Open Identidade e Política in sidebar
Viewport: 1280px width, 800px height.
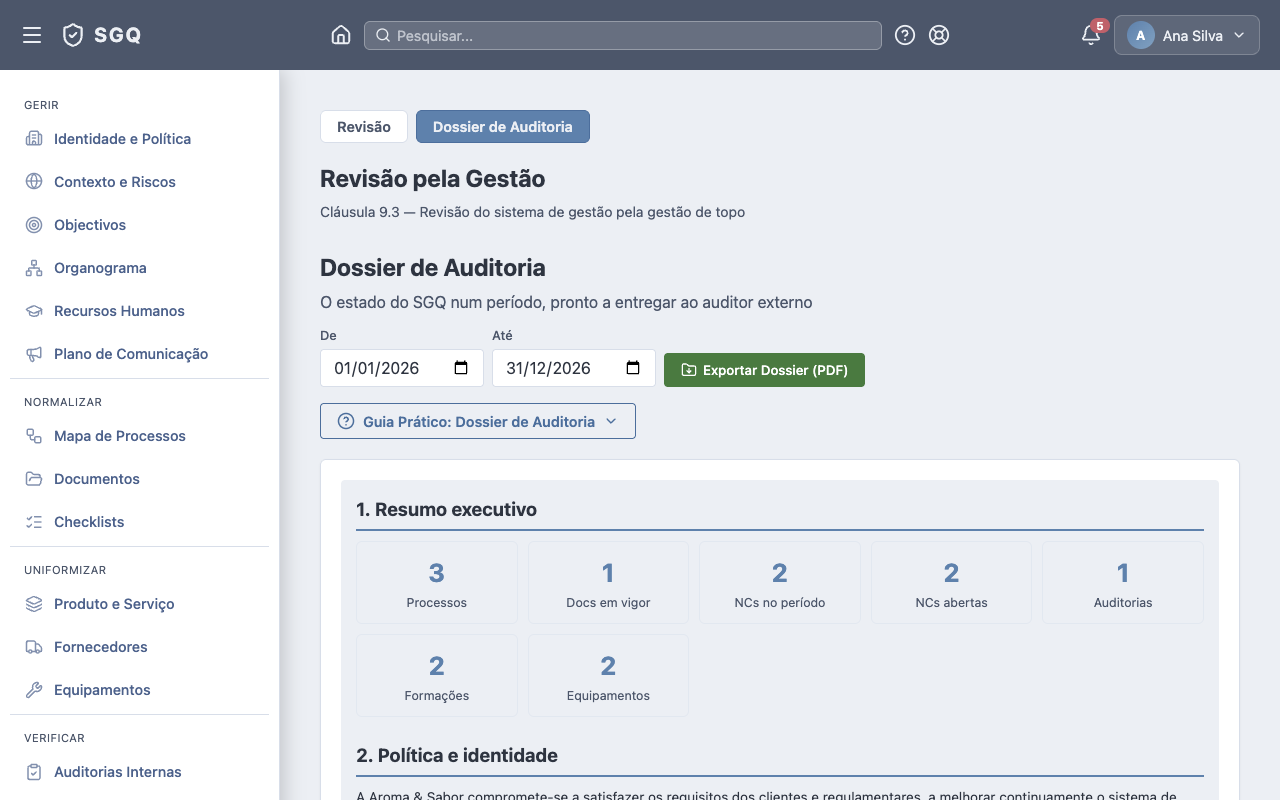[x=140, y=139]
